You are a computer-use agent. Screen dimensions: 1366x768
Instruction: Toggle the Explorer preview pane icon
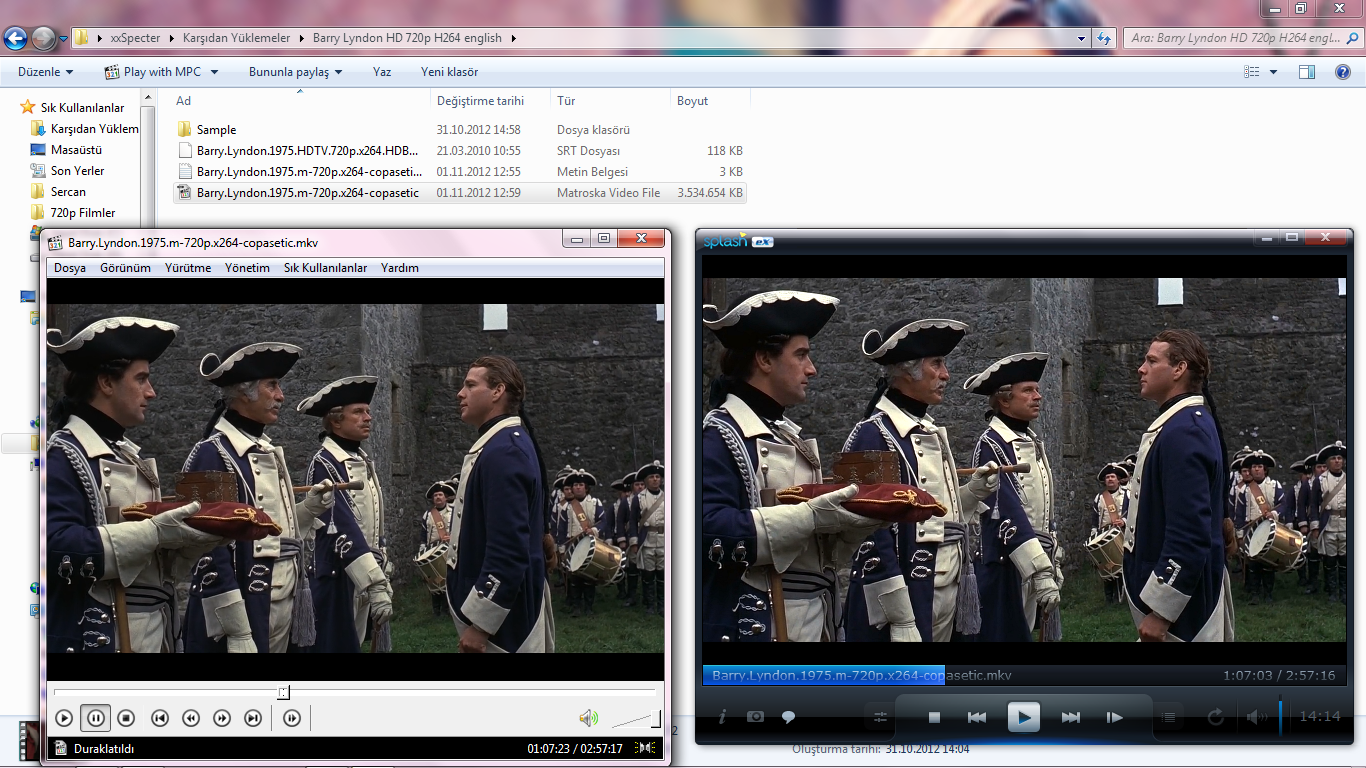click(x=1306, y=72)
